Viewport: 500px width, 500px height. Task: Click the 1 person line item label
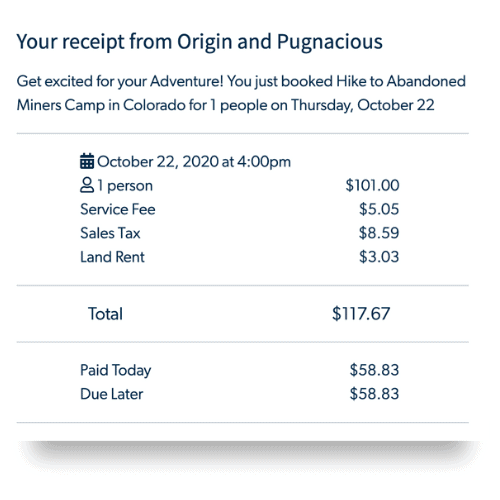(125, 186)
